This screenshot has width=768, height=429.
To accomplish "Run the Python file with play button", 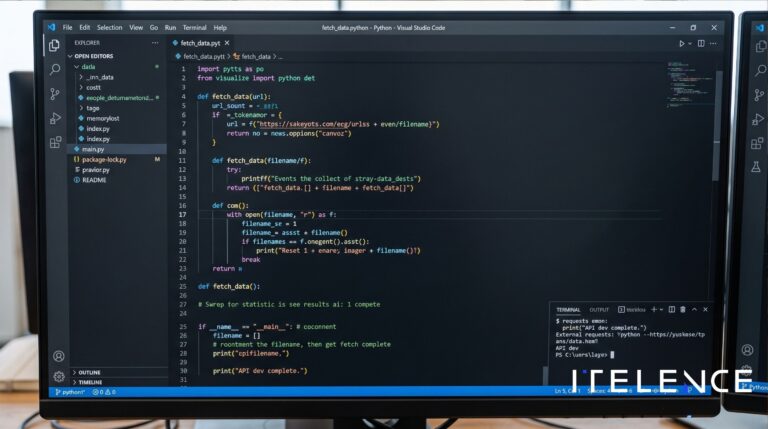I will pos(681,44).
